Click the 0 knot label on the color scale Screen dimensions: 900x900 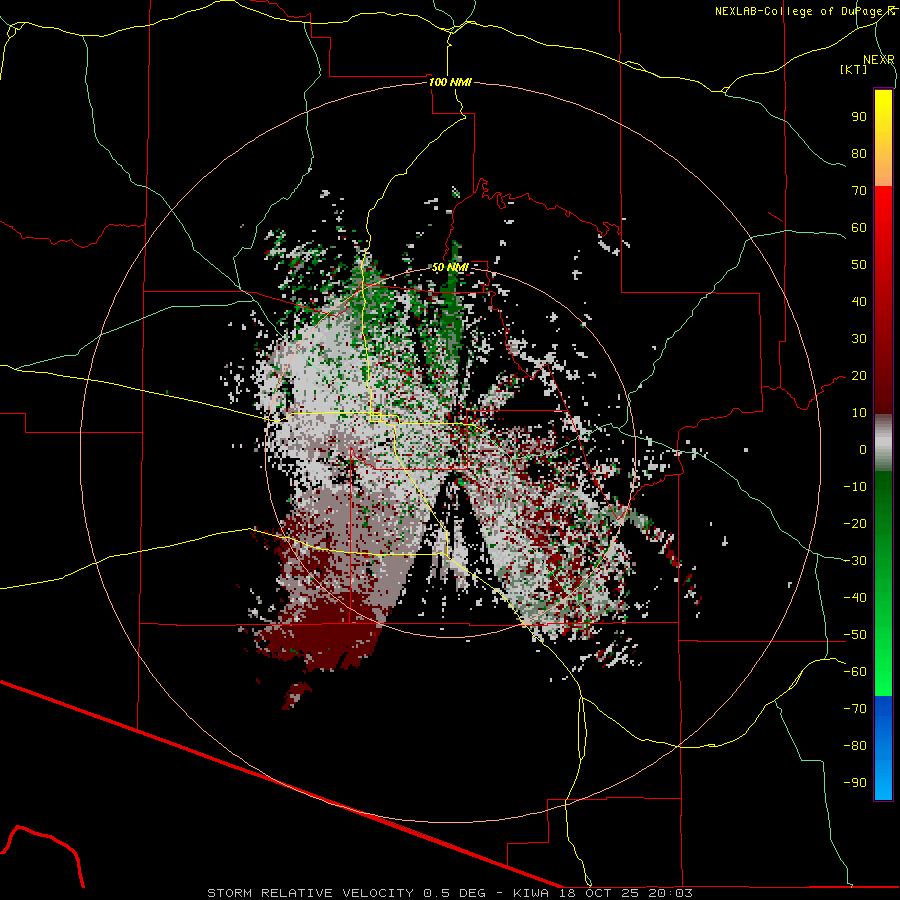(863, 449)
